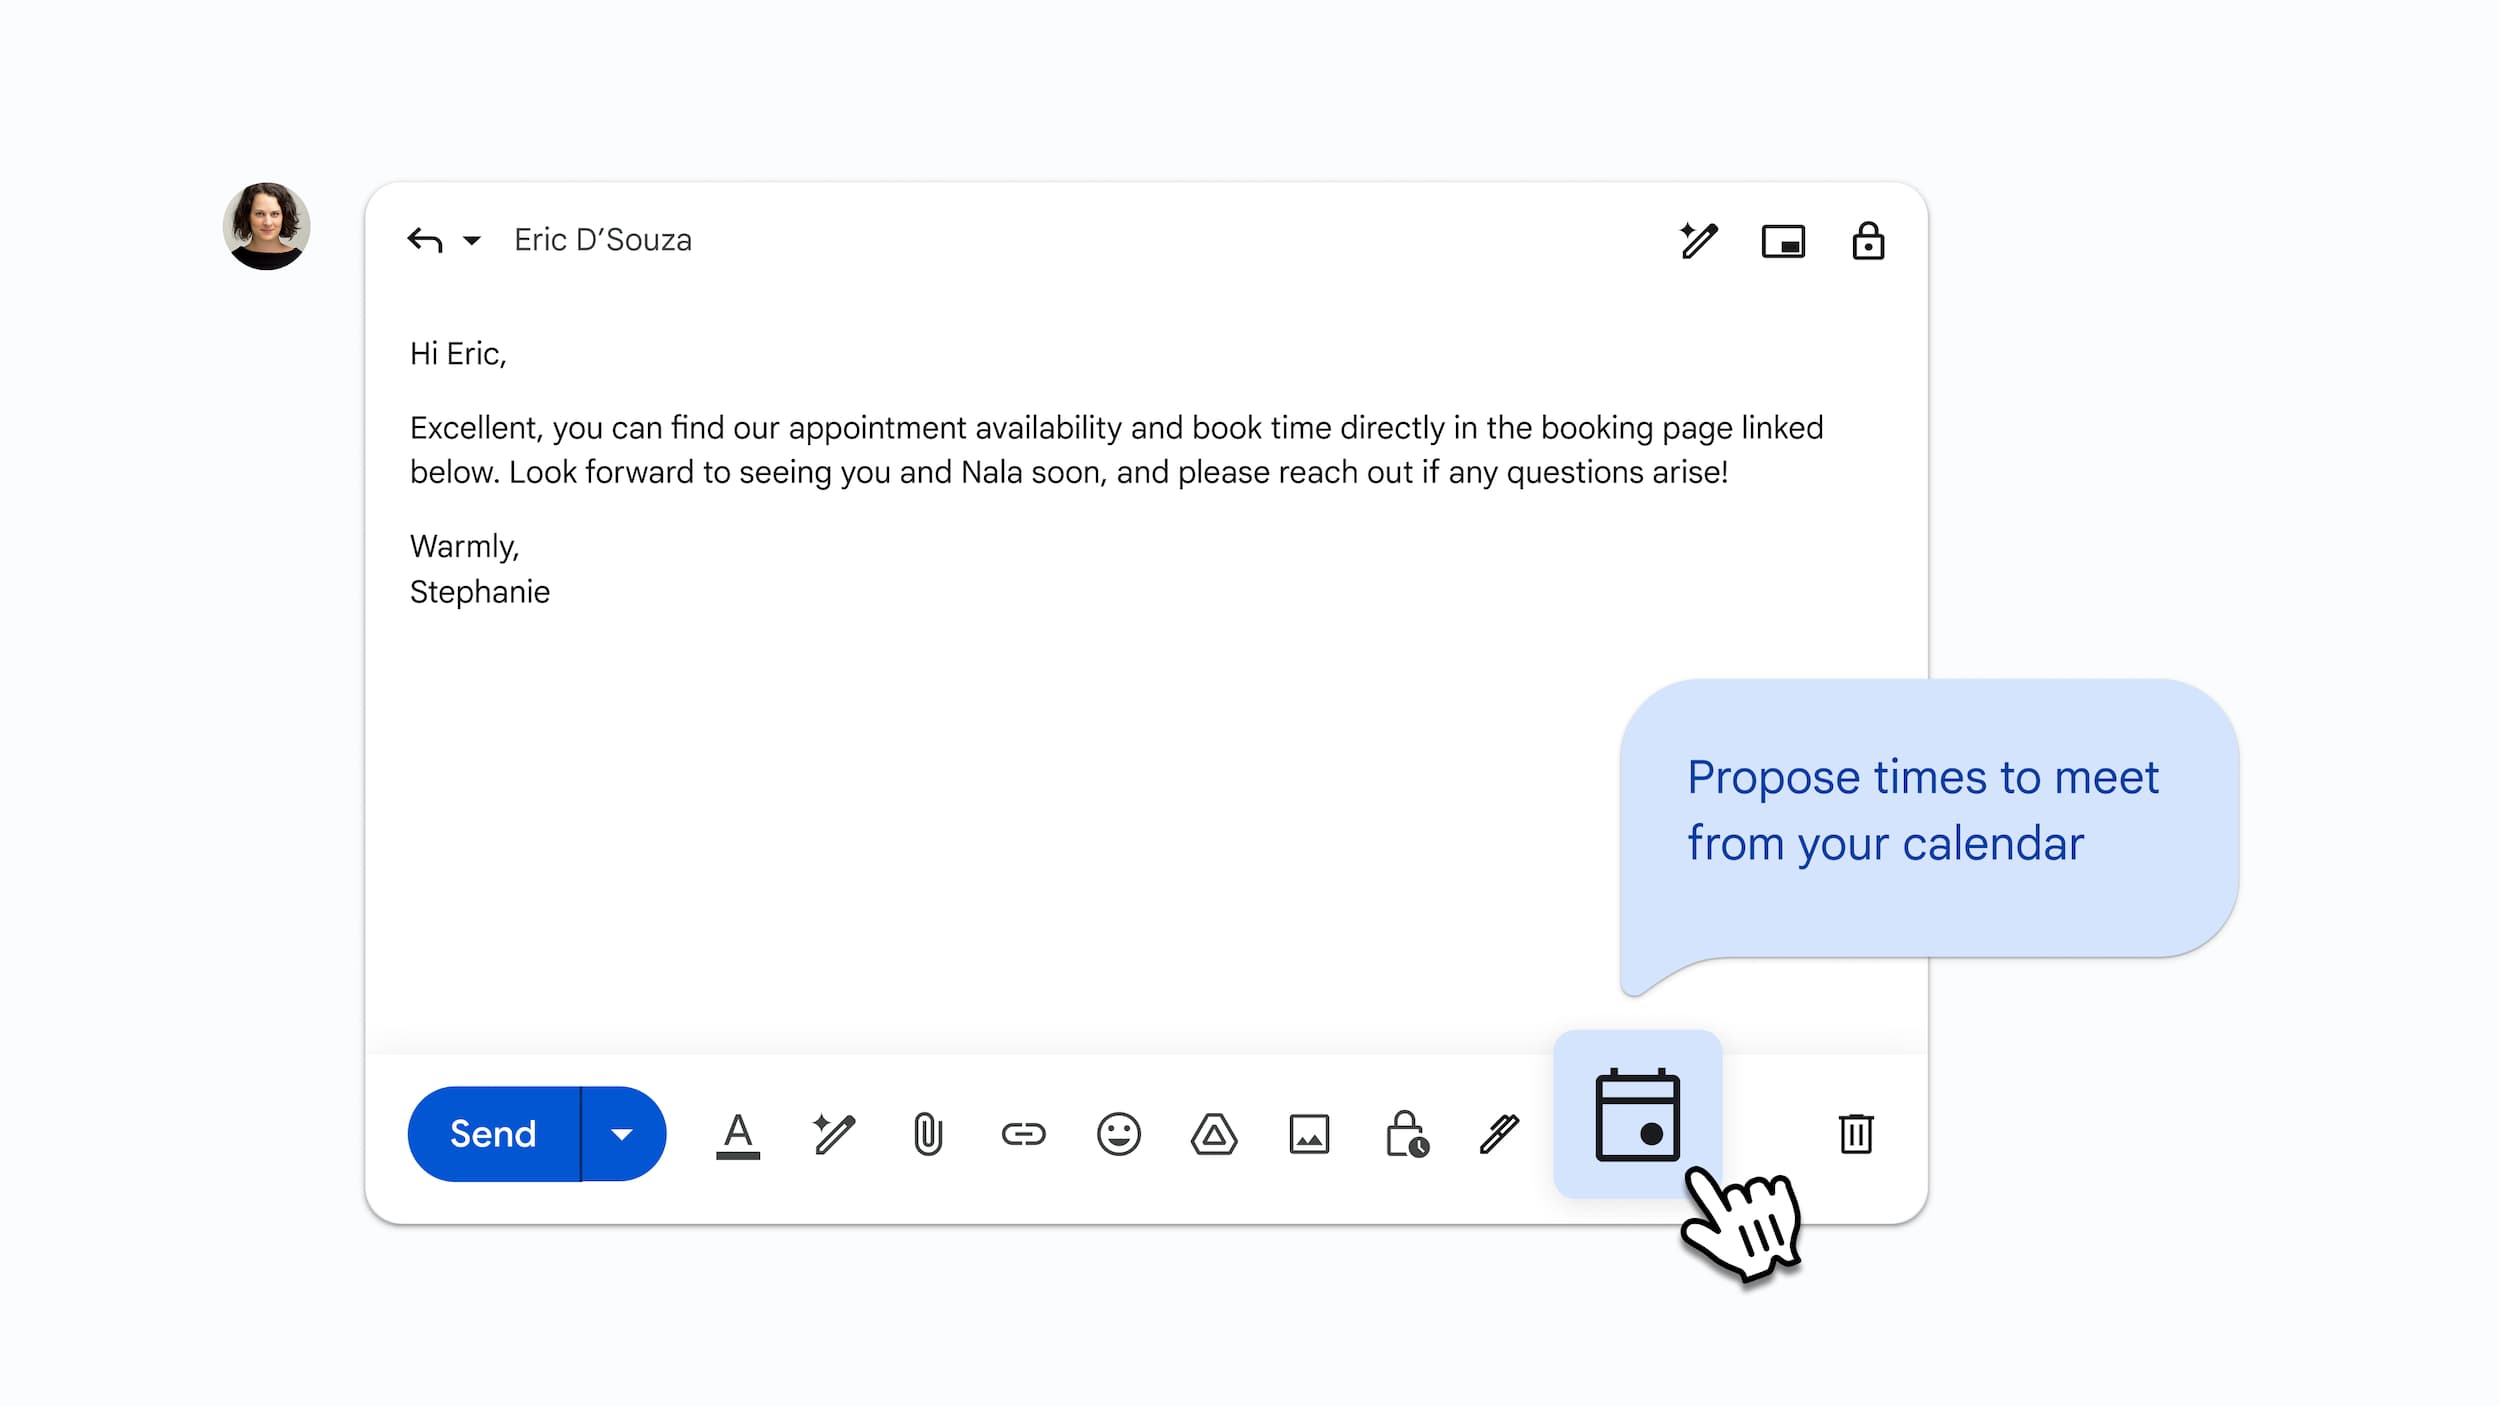Screen dimensions: 2500x1406
Task: Insert a link using the chain icon
Action: (x=1023, y=1133)
